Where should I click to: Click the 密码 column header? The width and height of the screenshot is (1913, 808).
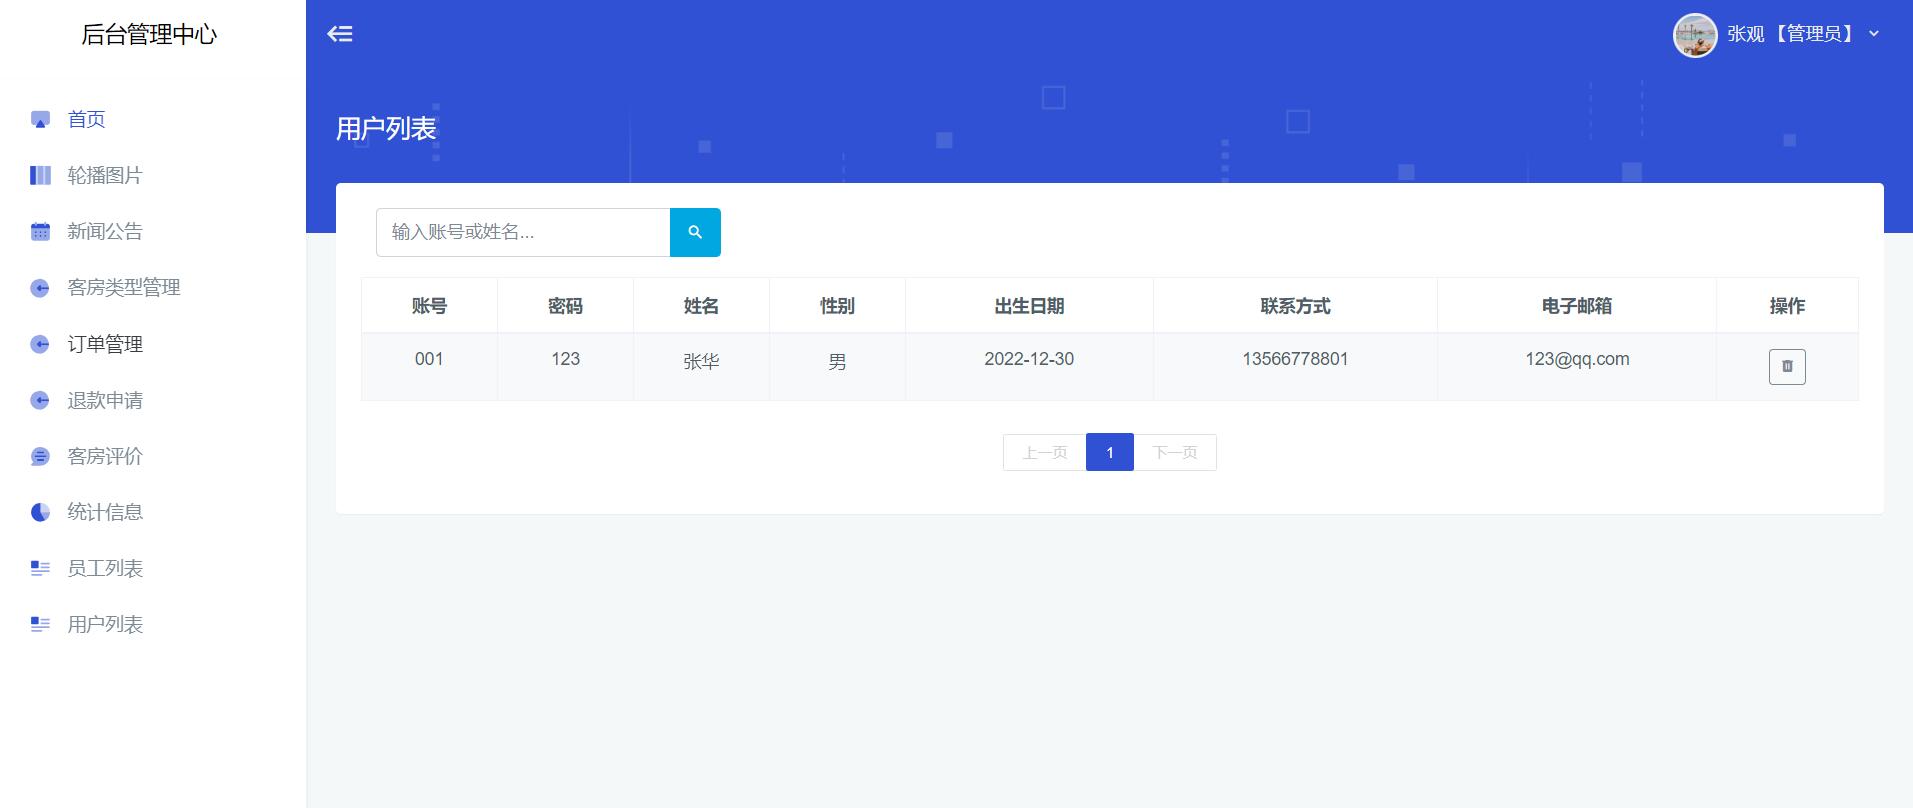(x=565, y=306)
